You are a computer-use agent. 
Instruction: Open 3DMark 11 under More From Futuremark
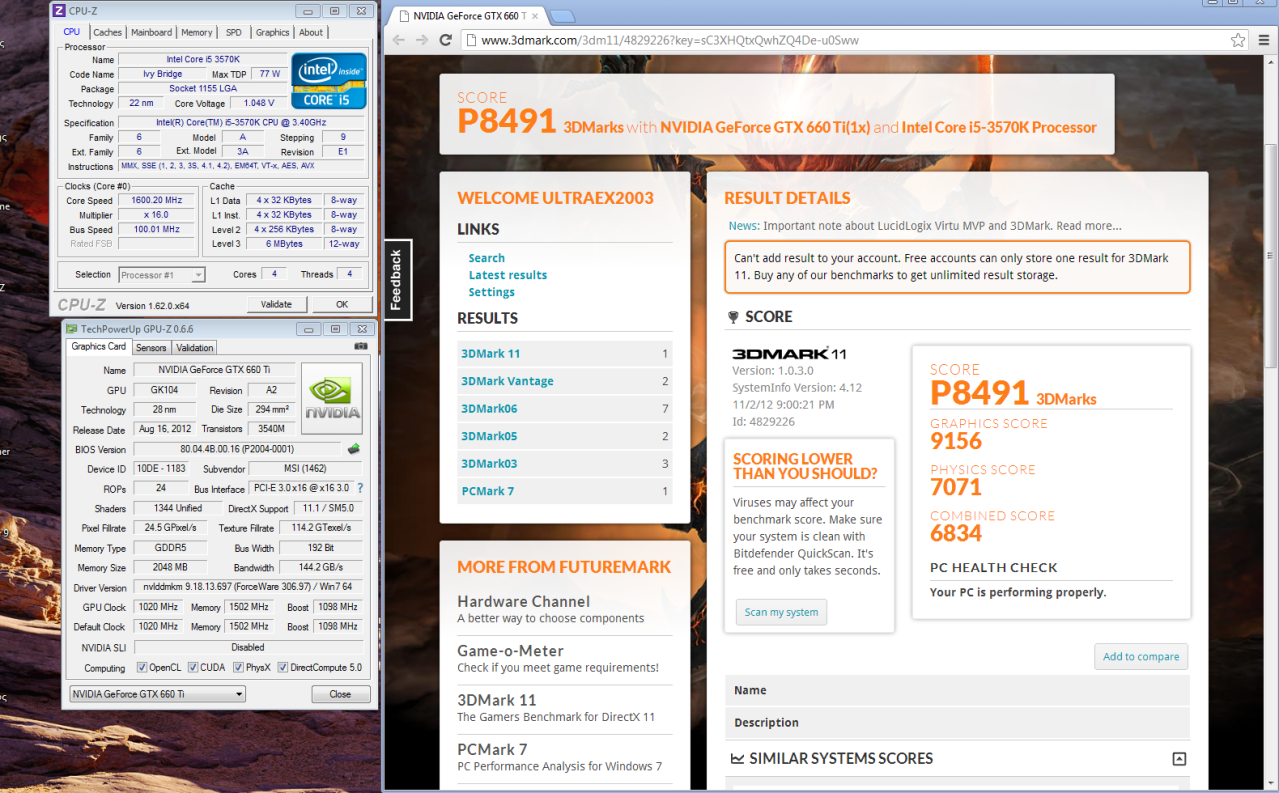(x=497, y=700)
